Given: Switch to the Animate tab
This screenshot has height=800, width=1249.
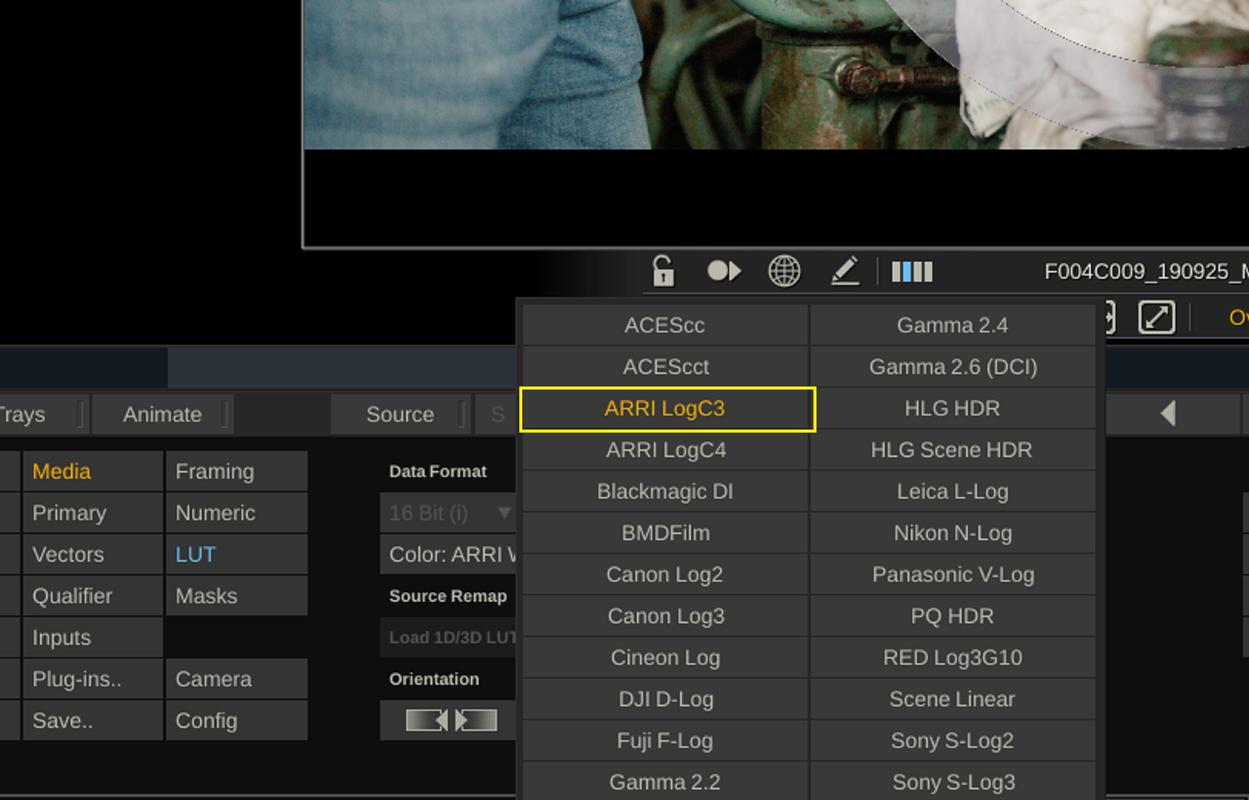Looking at the screenshot, I should (x=162, y=414).
